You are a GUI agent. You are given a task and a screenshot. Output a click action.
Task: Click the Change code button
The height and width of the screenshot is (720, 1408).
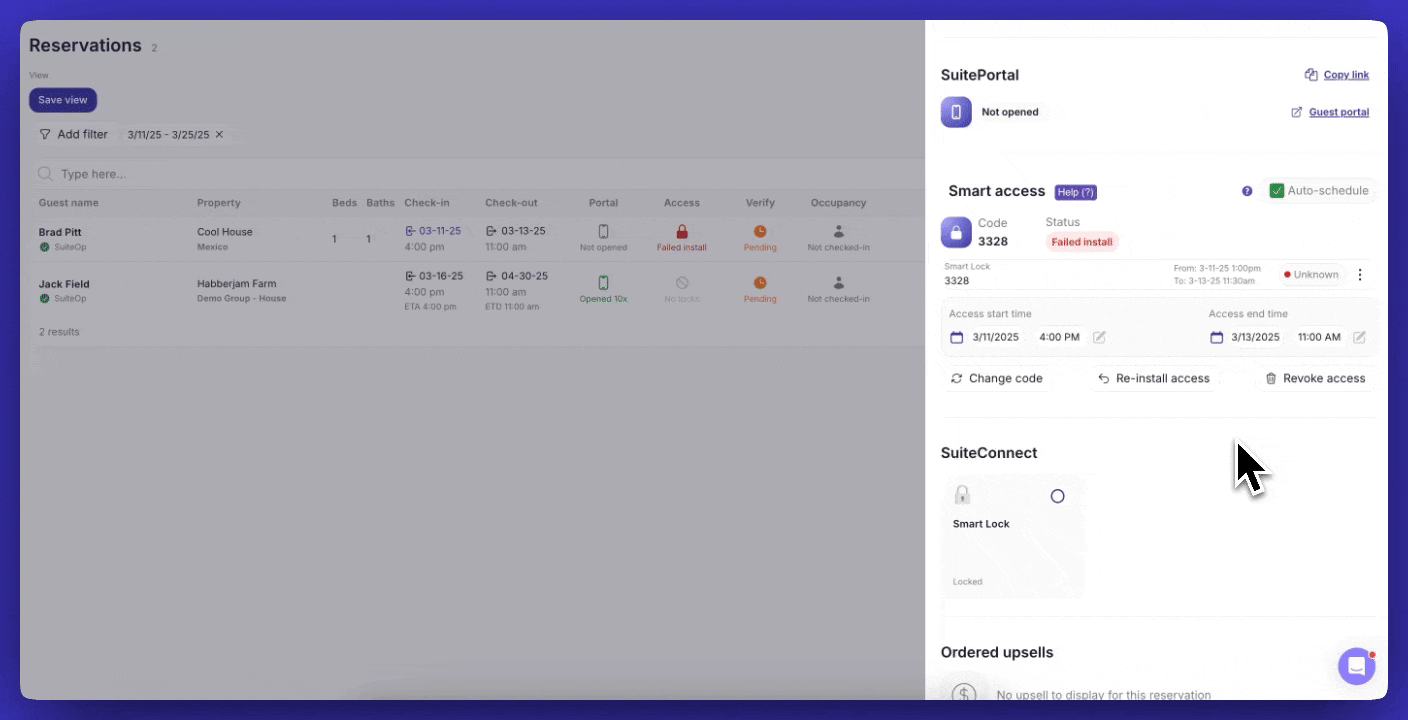(x=996, y=379)
